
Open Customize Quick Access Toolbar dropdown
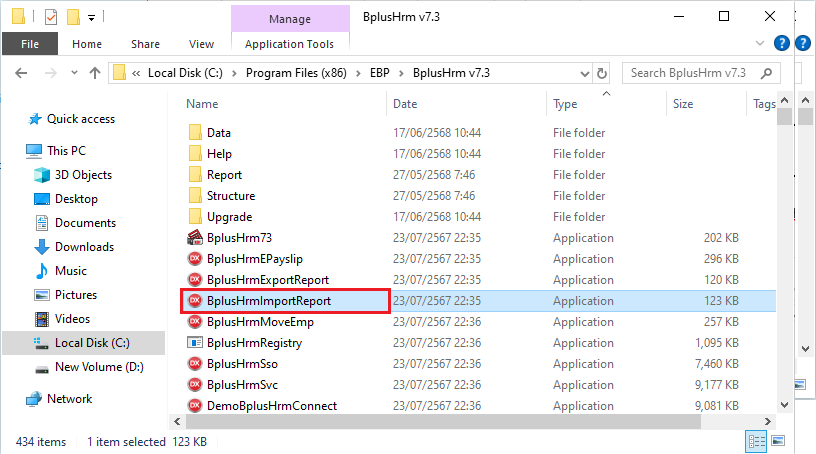pyautogui.click(x=91, y=17)
